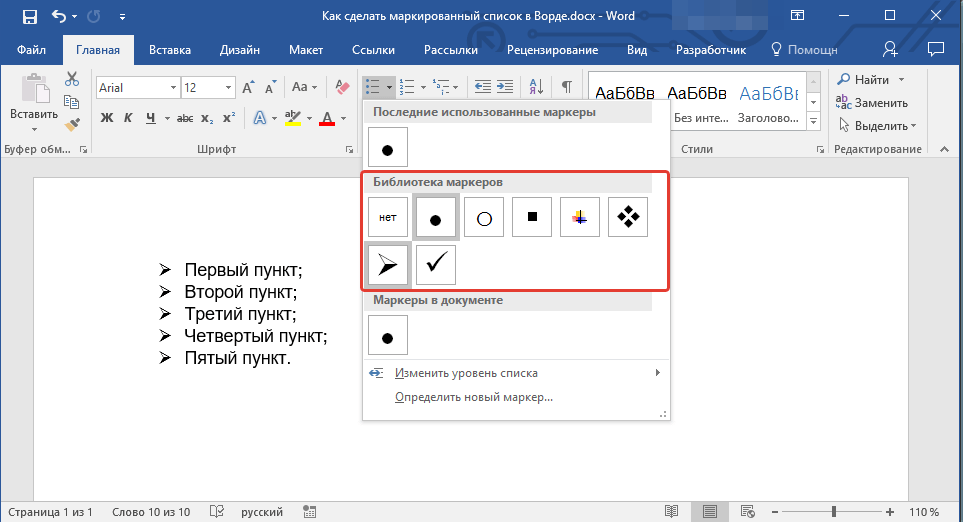This screenshot has height=522, width=963.
Task: Click the Помощн tell-me search box
Action: tap(805, 50)
